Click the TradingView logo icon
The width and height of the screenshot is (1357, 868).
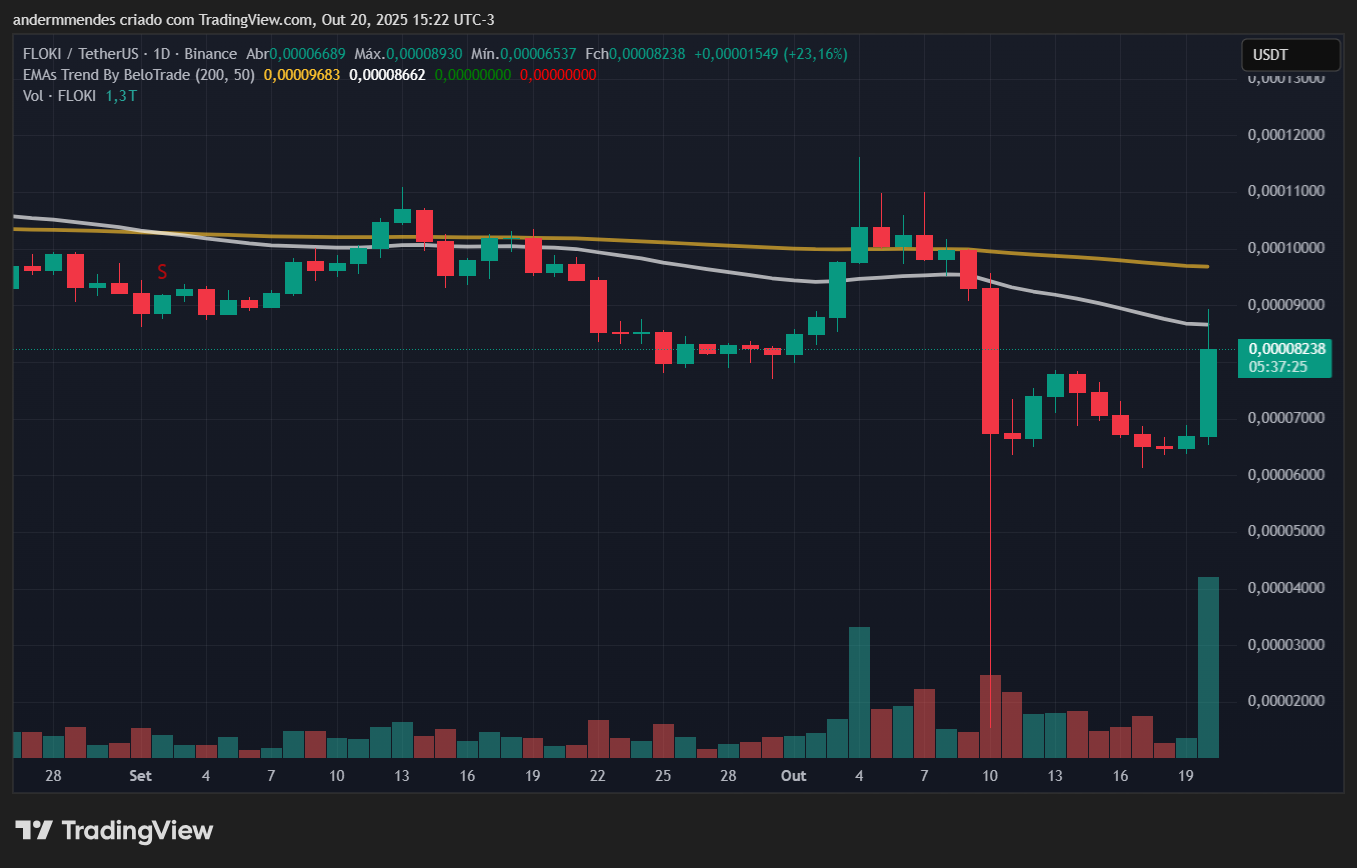pyautogui.click(x=33, y=830)
